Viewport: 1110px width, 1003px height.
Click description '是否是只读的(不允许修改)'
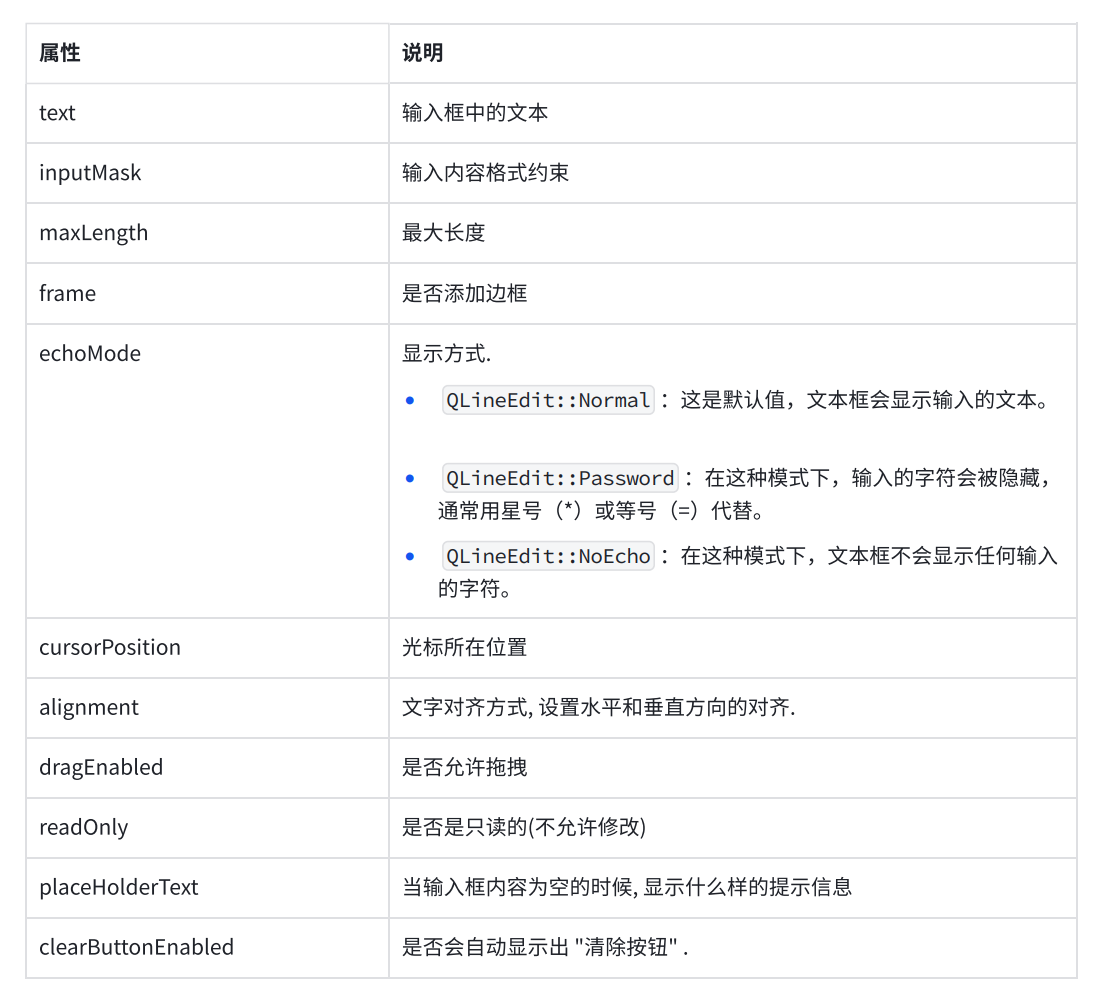[524, 827]
